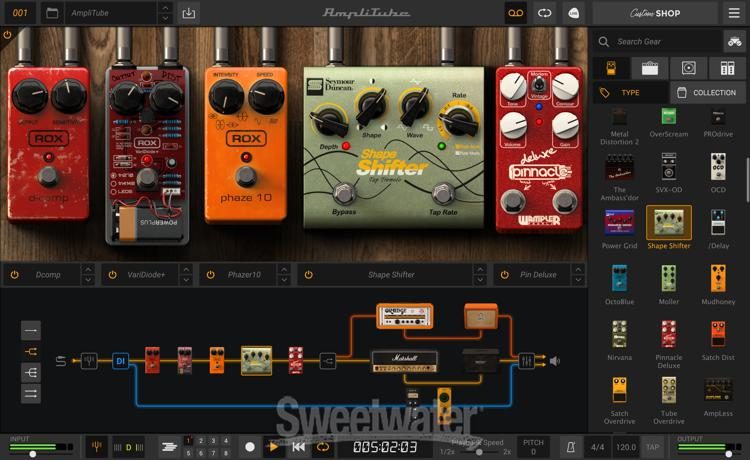The image size is (750, 460).
Task: Stomp the Bypass footswitch on Shape Shifter
Action: (343, 194)
